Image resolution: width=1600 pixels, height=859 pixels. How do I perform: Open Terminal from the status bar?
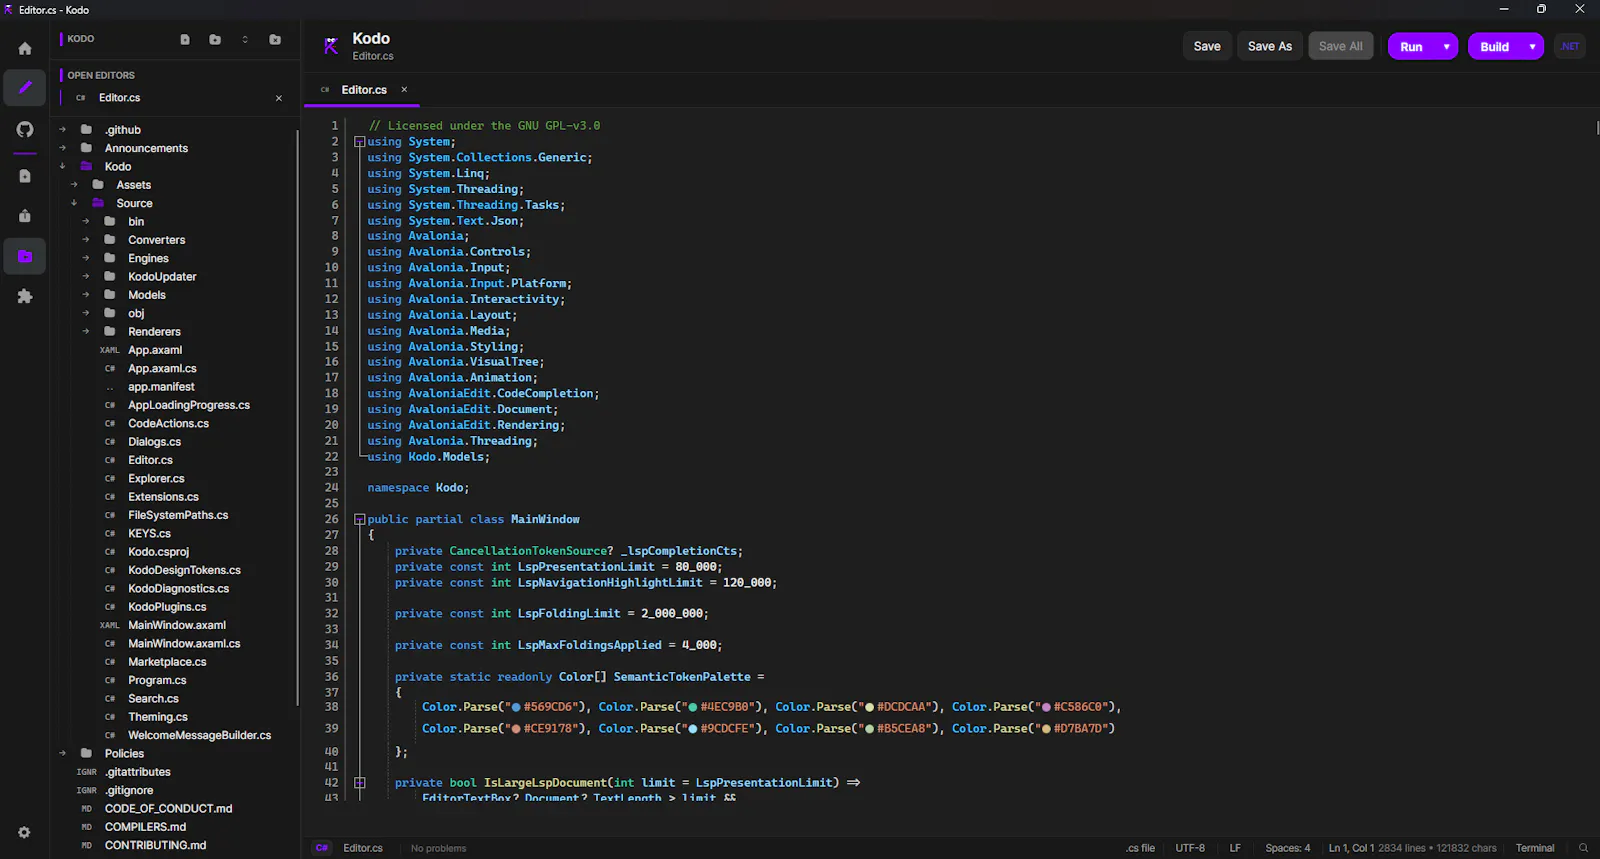pyautogui.click(x=1535, y=848)
